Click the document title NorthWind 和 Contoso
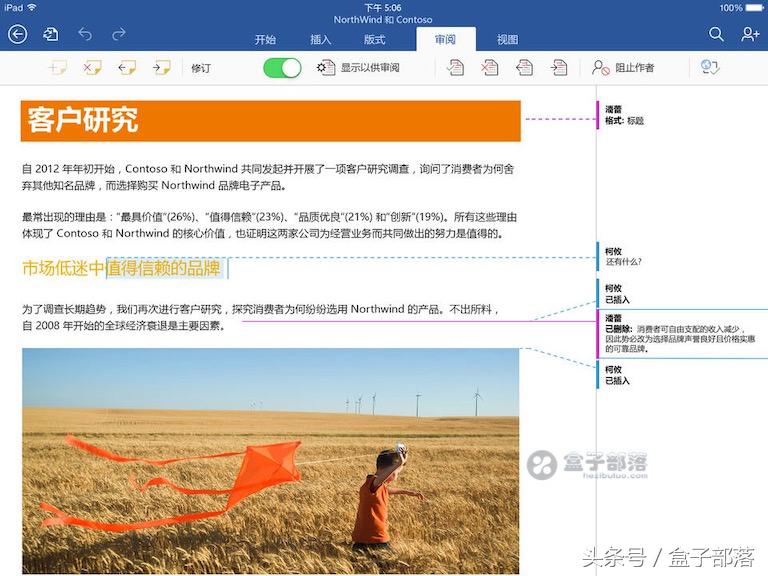Image resolution: width=768 pixels, height=576 pixels. [383, 20]
